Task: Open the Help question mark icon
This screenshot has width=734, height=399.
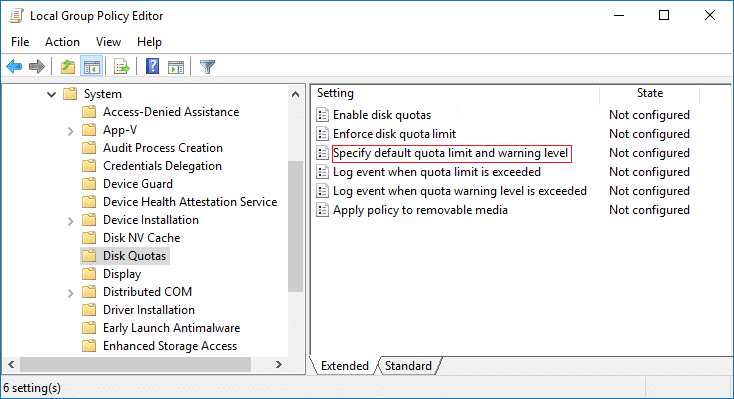Action: tap(153, 66)
